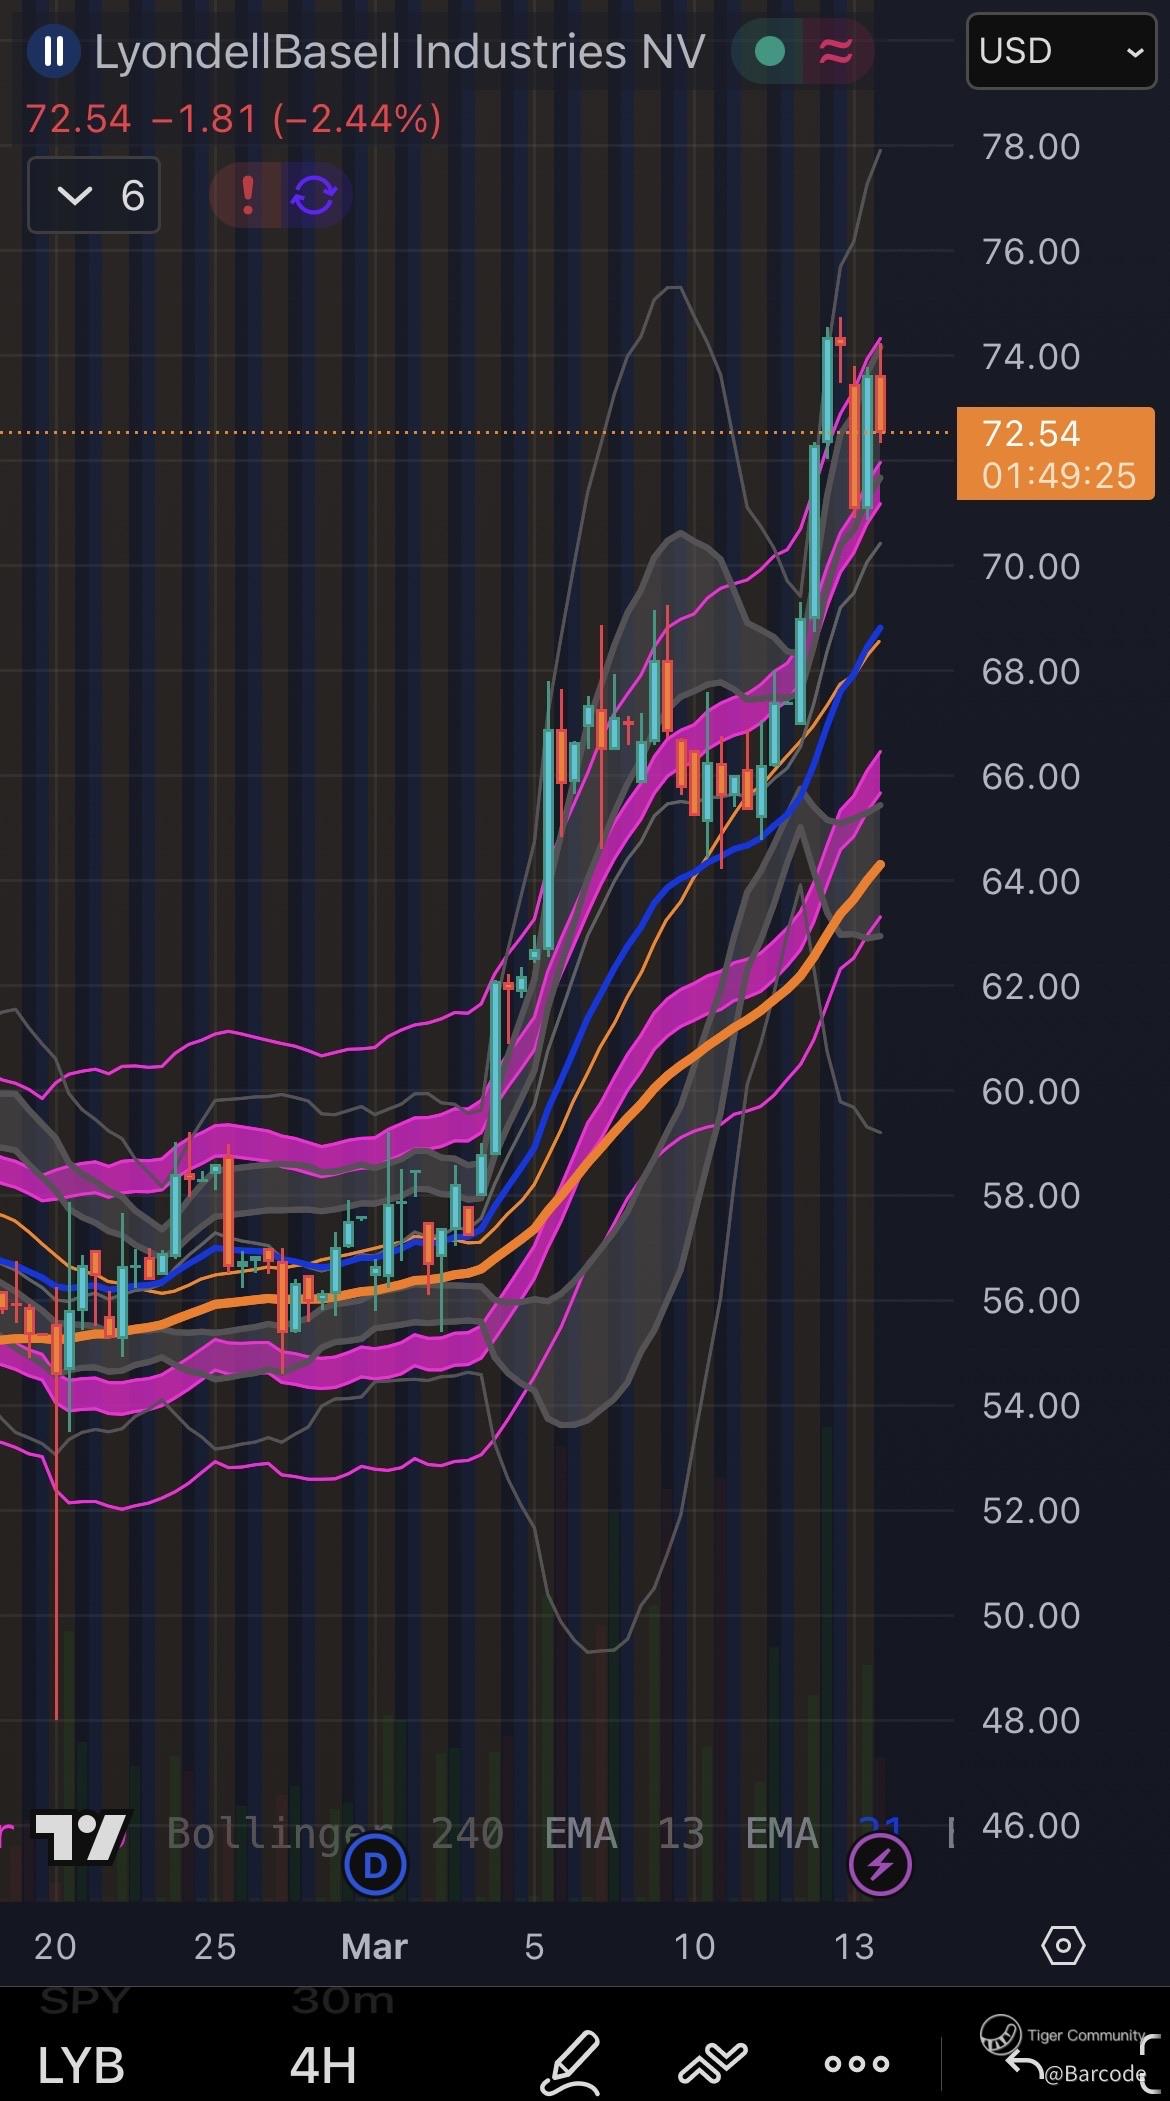Tap the undo arrow icon
1170x2101 pixels.
click(1025, 2064)
